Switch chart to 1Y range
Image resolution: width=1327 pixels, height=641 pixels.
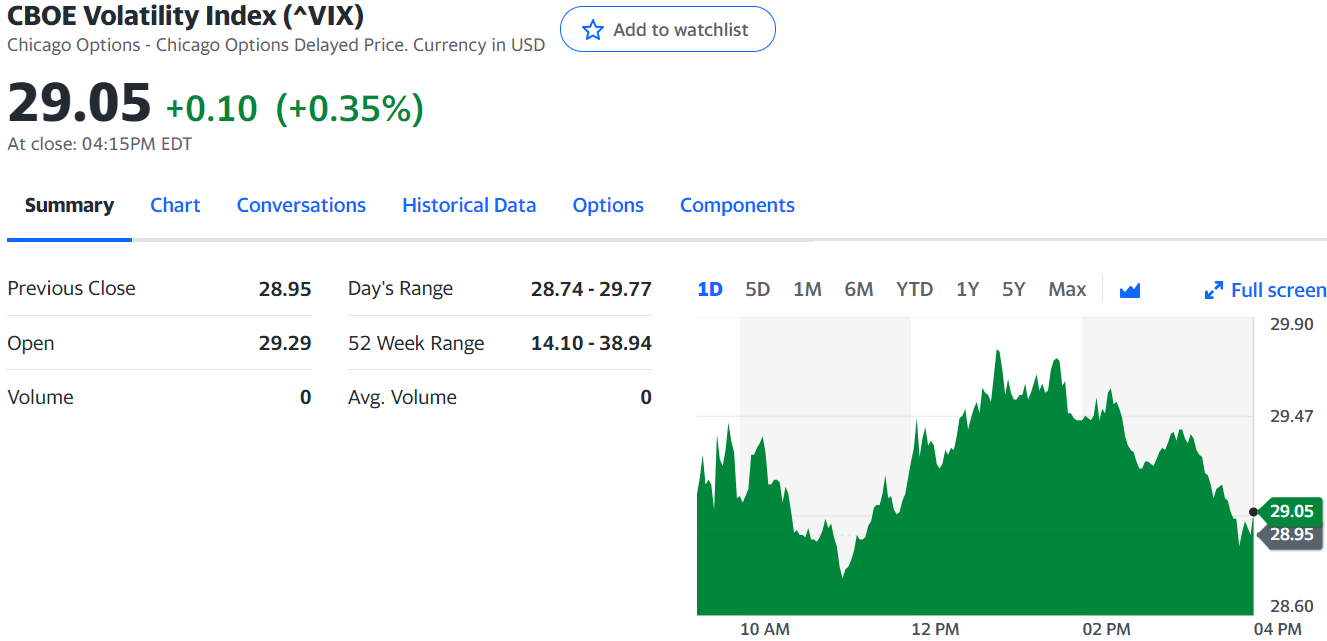coord(967,289)
